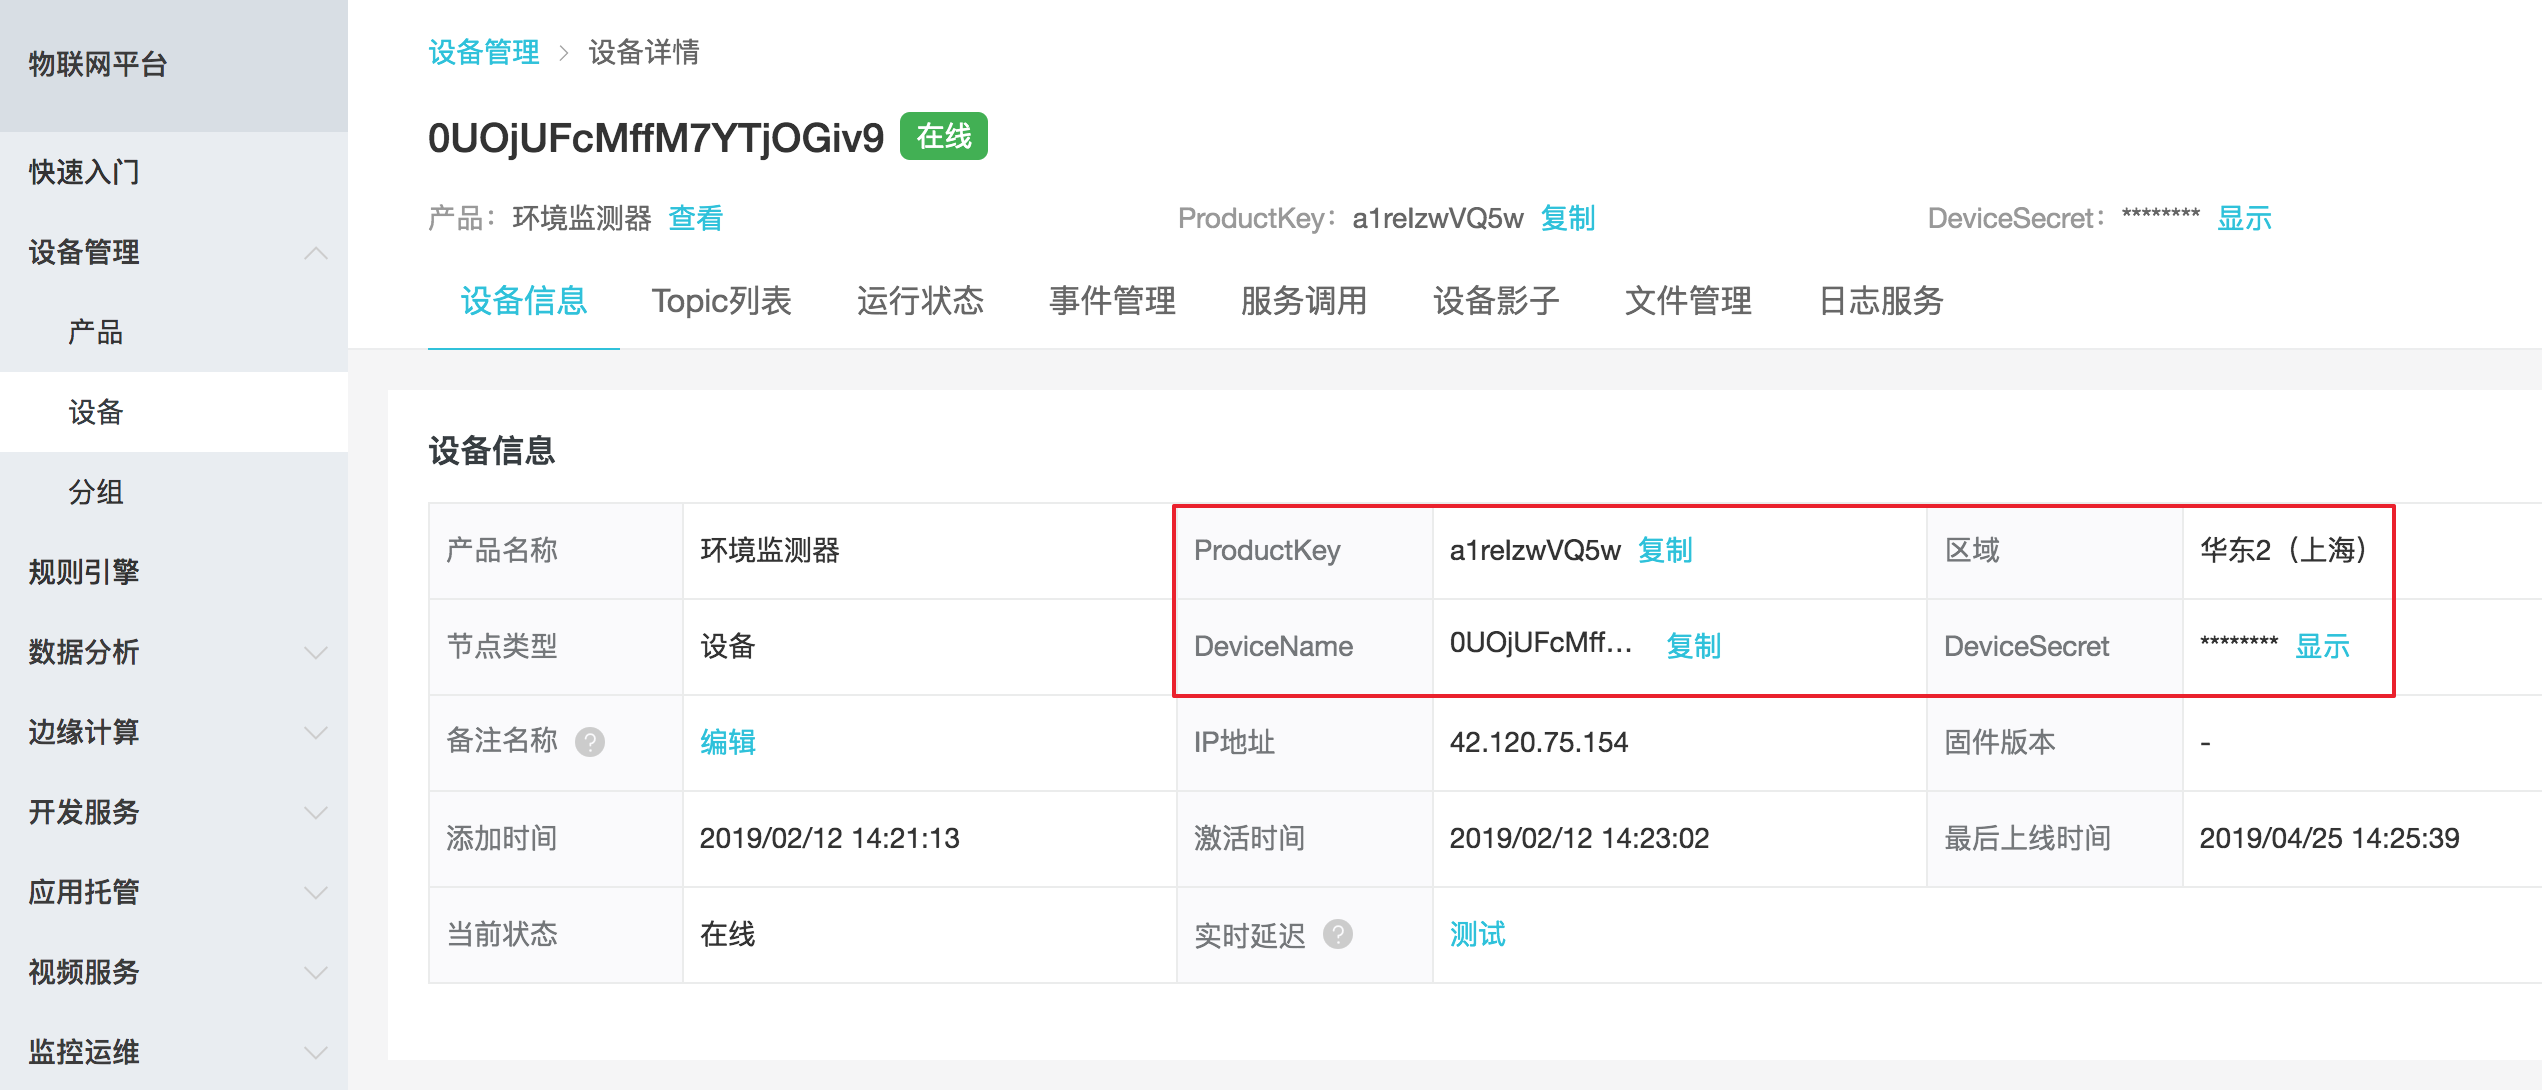Viewport: 2542px width, 1090px height.
Task: Click 编辑 to edit 备注名称
Action: [728, 742]
